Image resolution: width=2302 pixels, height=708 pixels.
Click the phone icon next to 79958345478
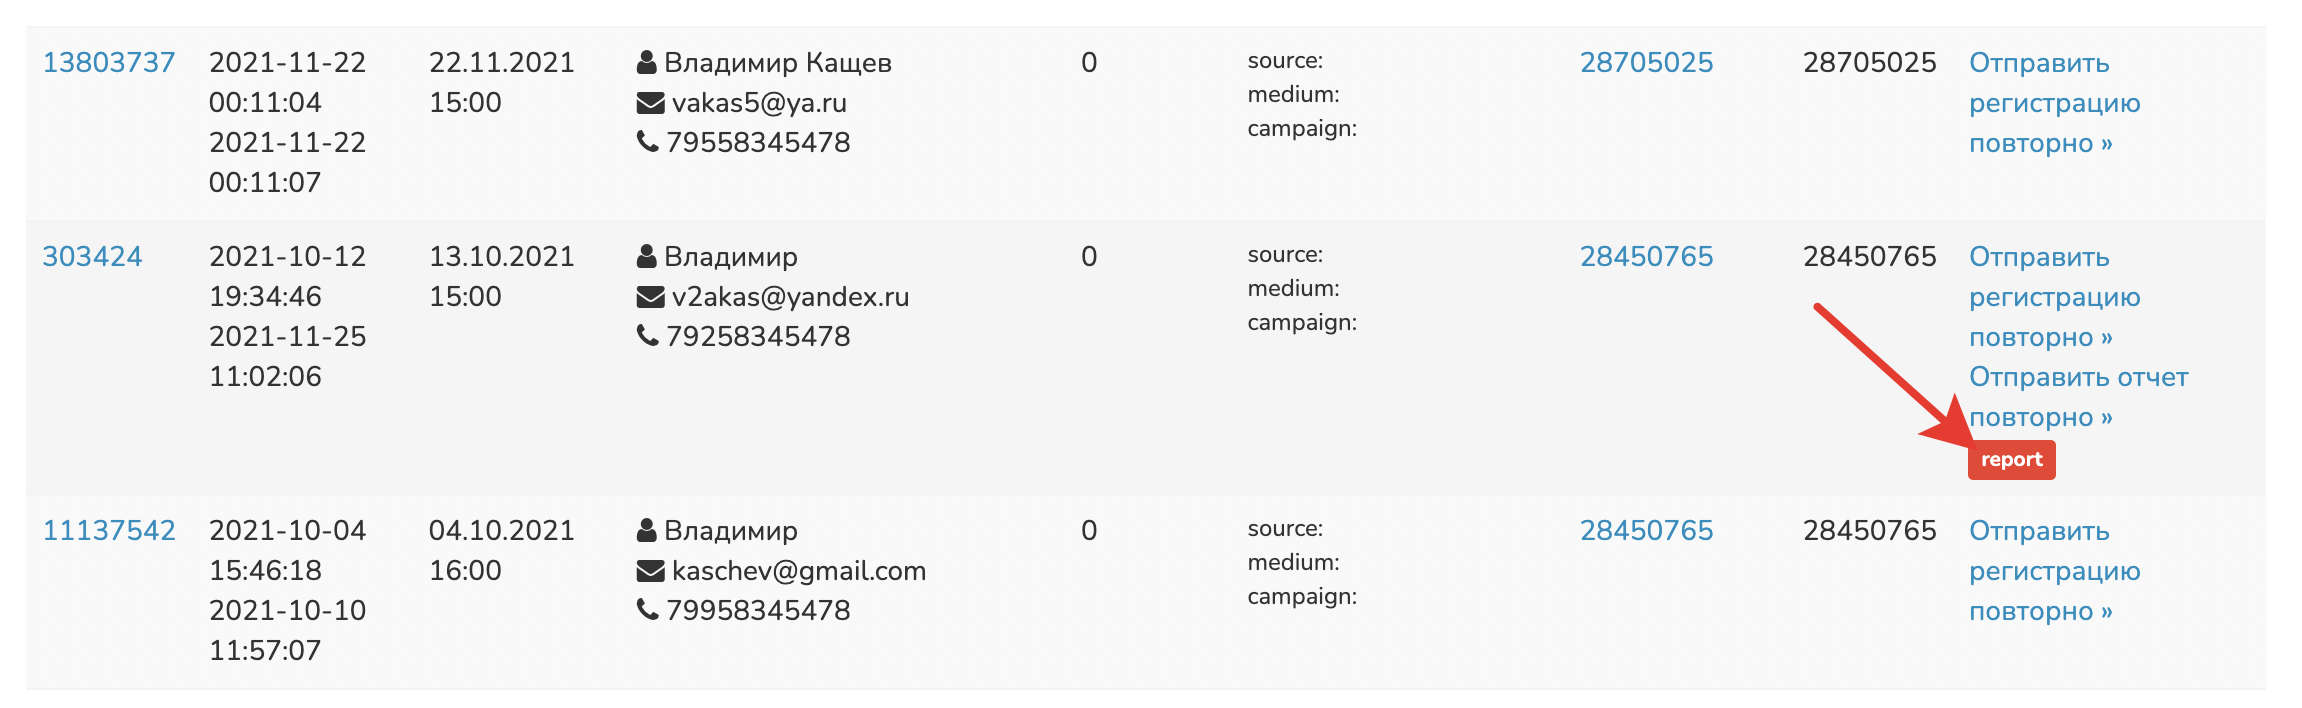coord(647,610)
